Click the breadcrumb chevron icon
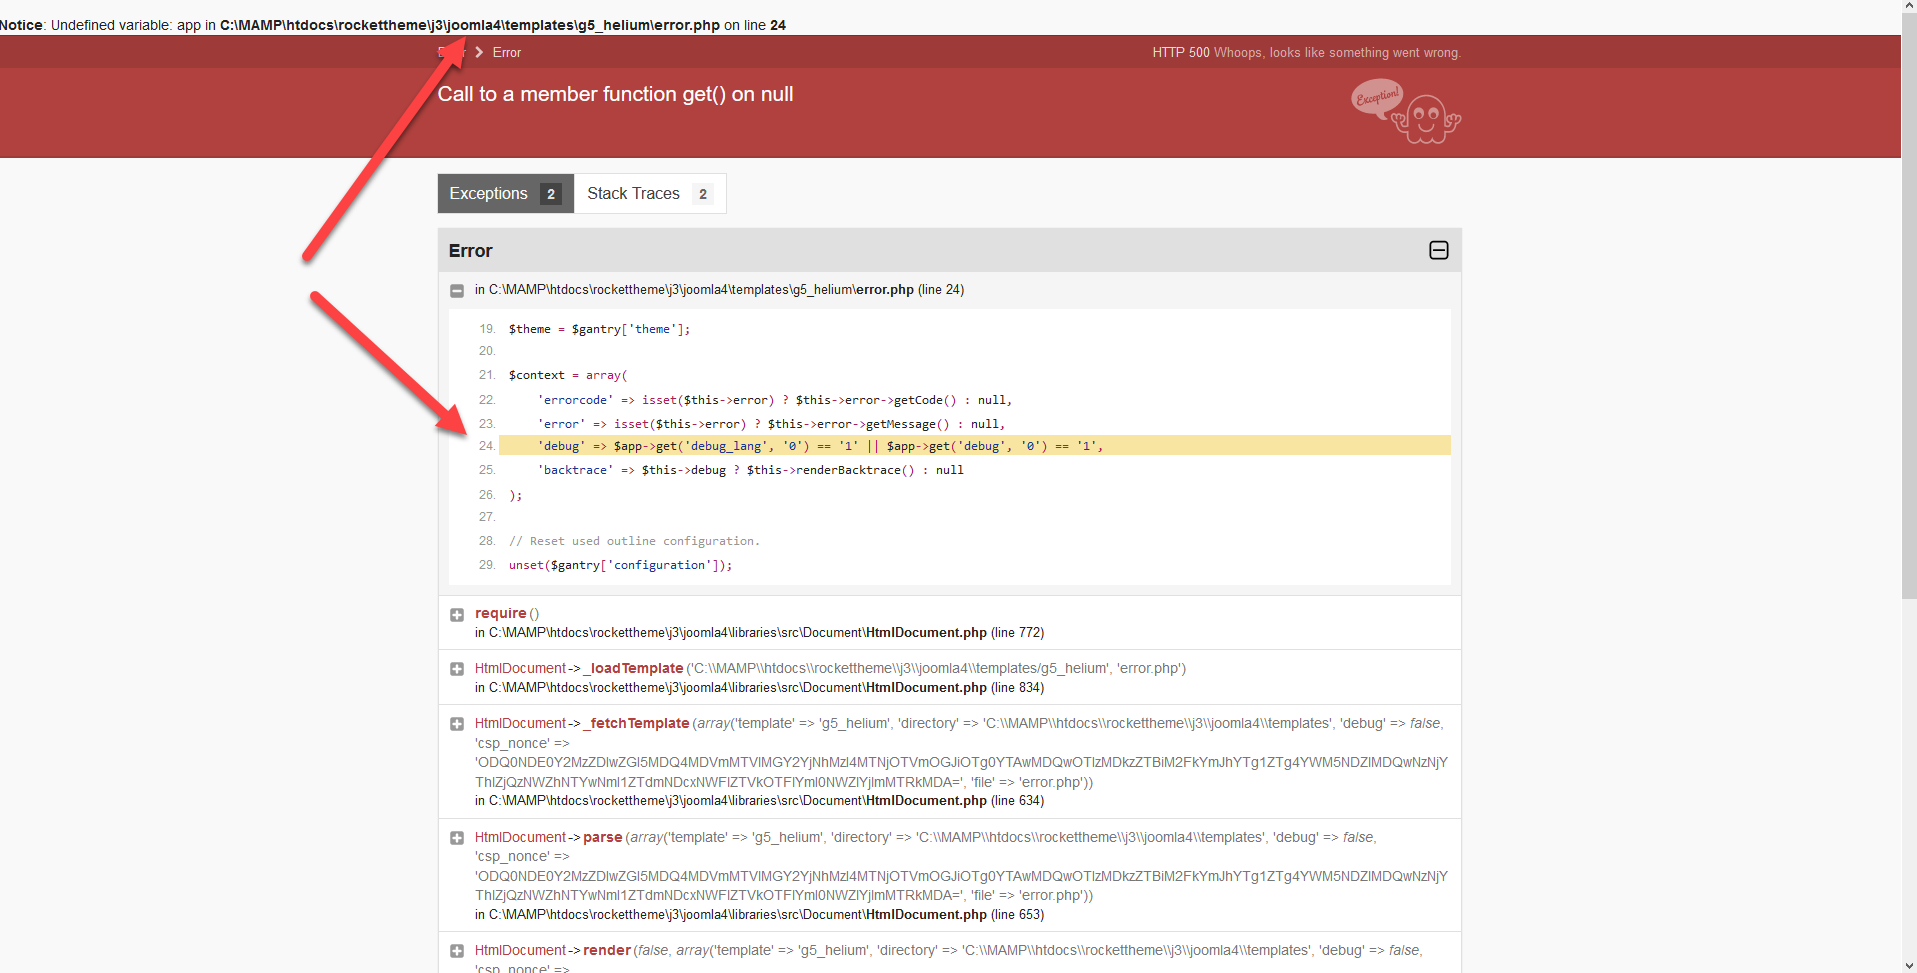Screen dimensions: 1917x973 point(479,52)
